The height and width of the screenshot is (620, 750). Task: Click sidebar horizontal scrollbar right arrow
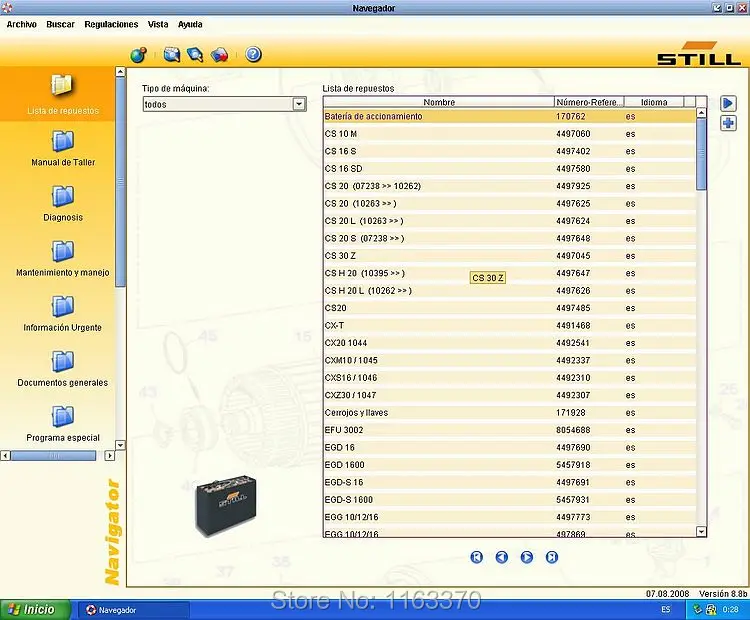coord(110,455)
